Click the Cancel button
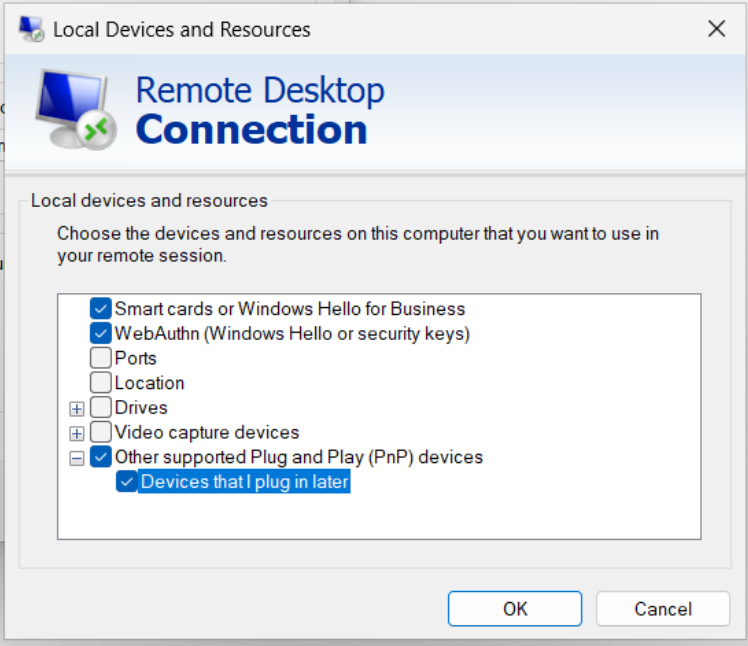The height and width of the screenshot is (646, 748). [x=662, y=609]
